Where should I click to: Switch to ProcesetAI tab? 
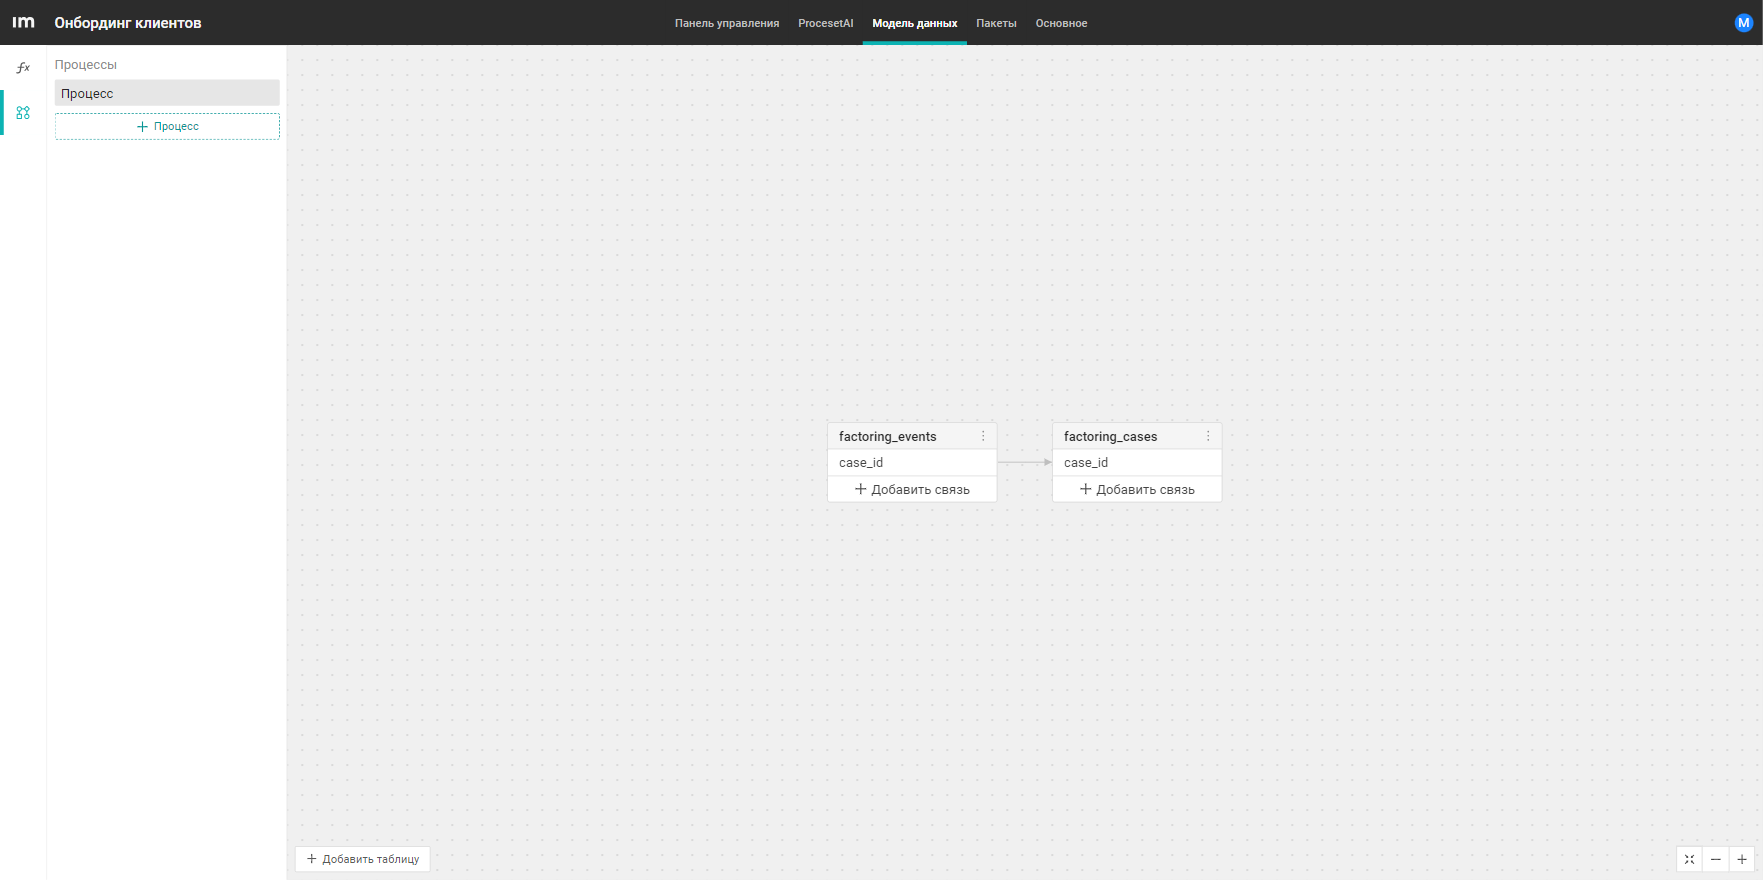click(x=825, y=23)
